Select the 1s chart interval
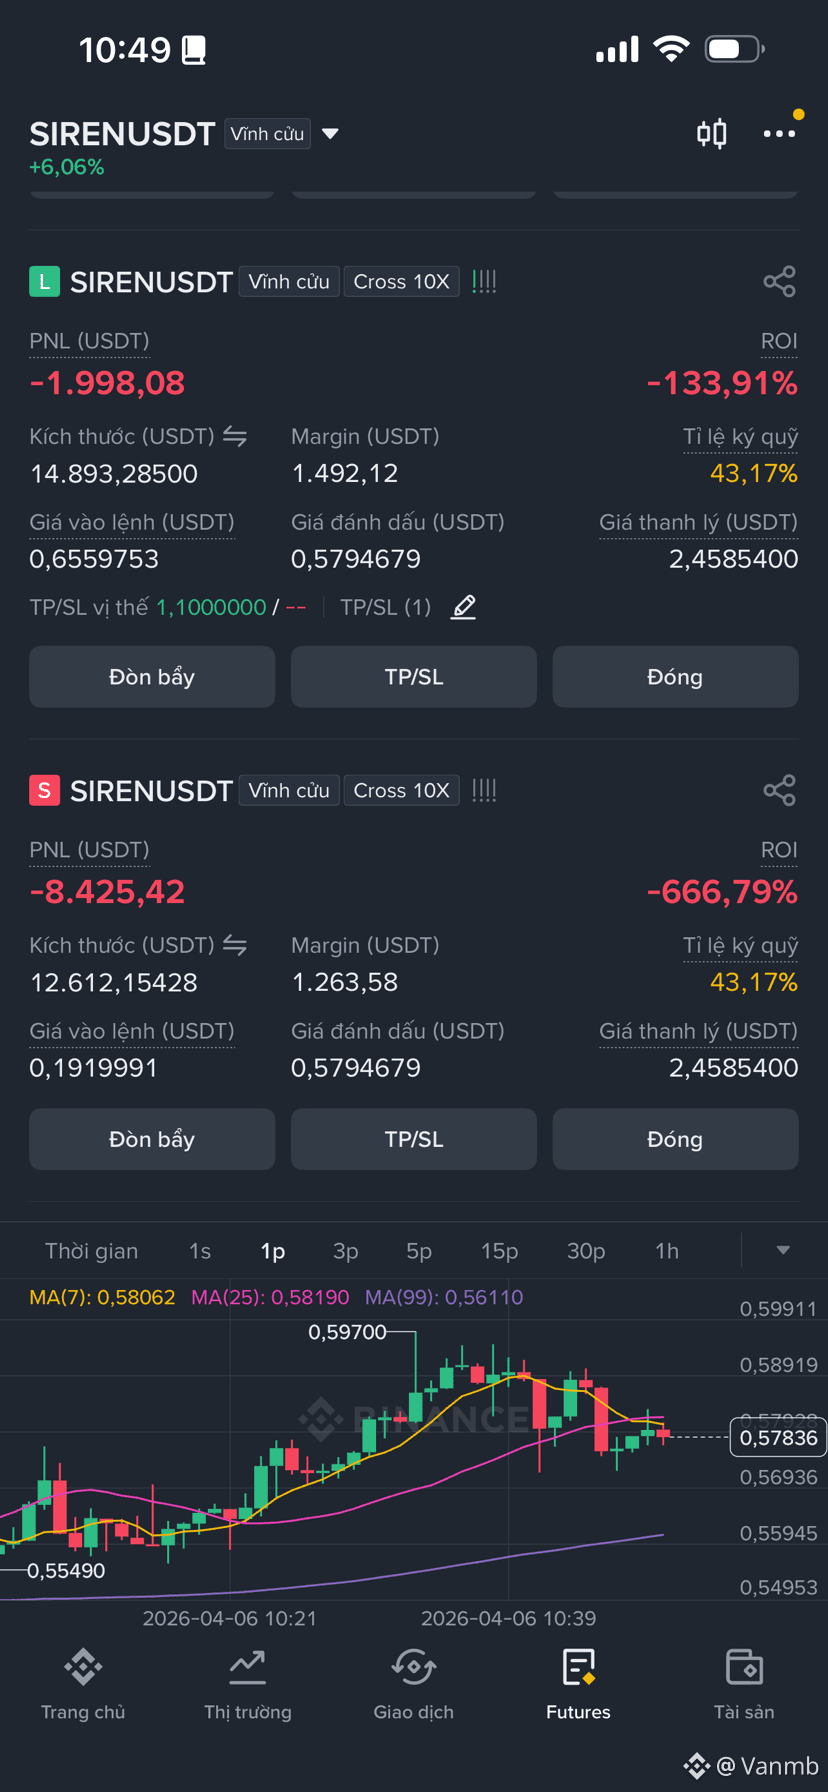Image resolution: width=828 pixels, height=1792 pixels. 200,1251
